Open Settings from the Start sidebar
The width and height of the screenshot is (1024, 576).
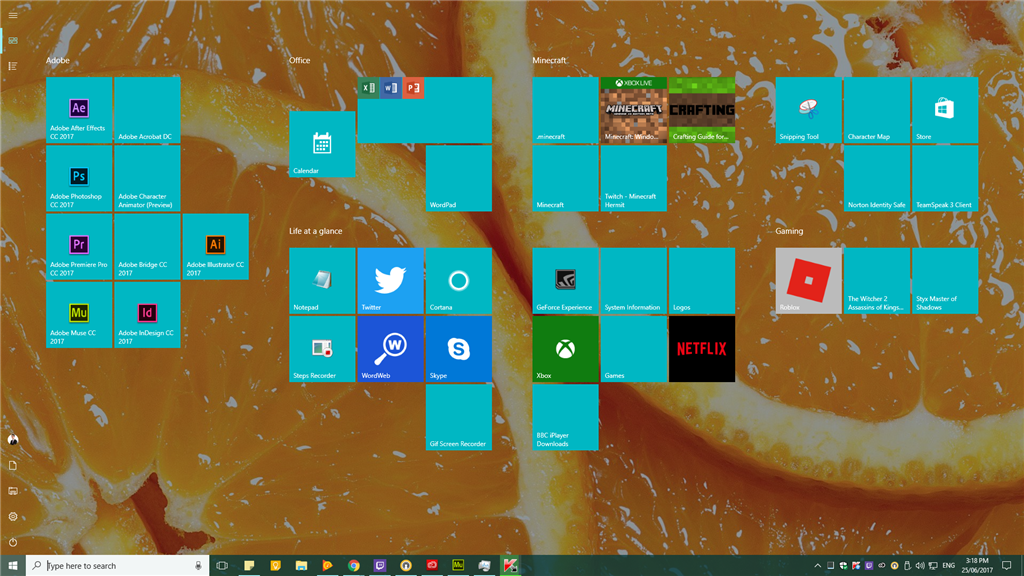[x=13, y=517]
